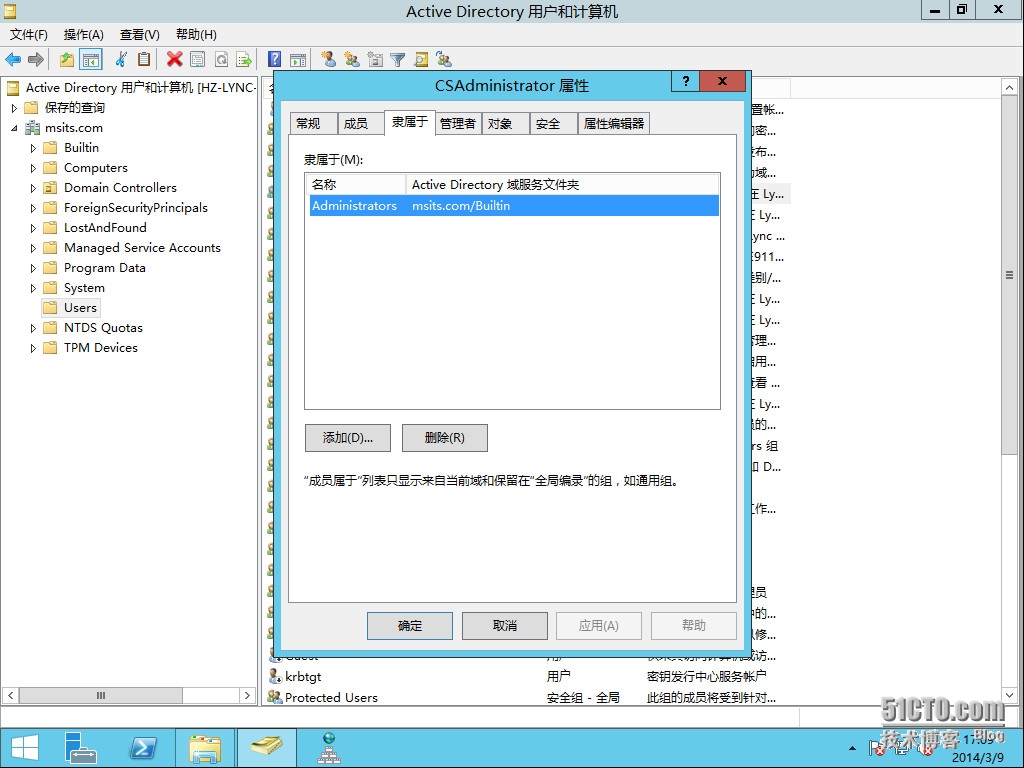Viewport: 1024px width, 768px height.
Task: Expand the Computers container node
Action: coord(33,168)
